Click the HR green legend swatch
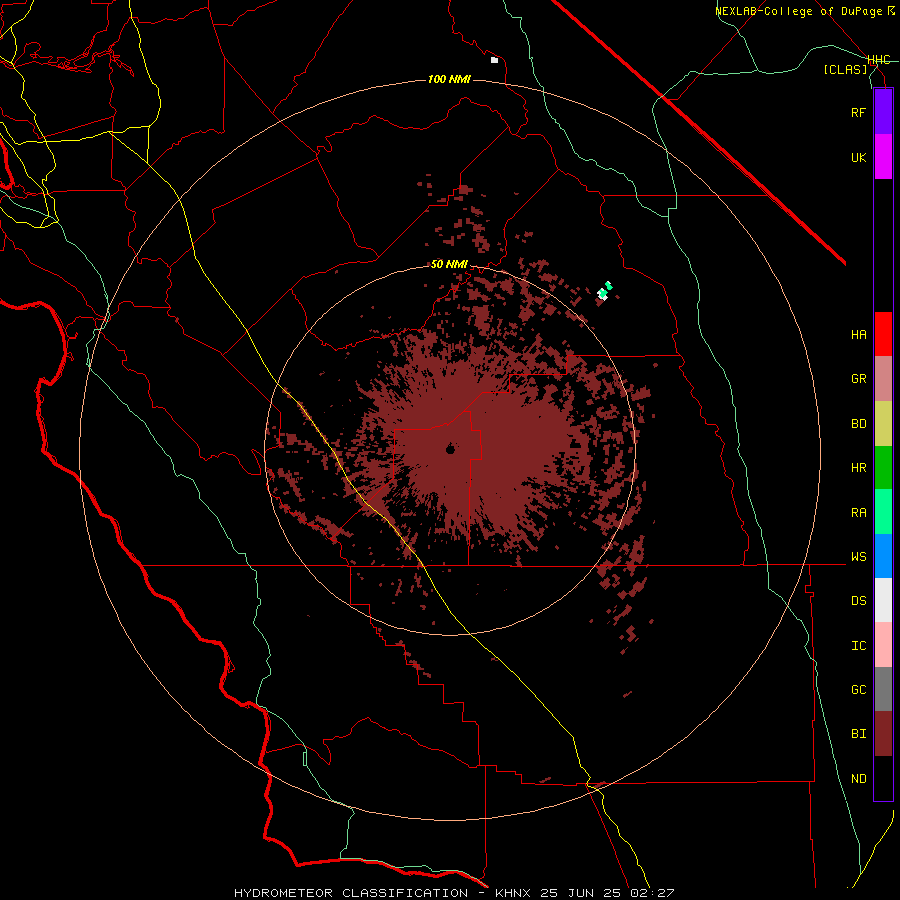Viewport: 900px width, 900px height. tap(883, 468)
